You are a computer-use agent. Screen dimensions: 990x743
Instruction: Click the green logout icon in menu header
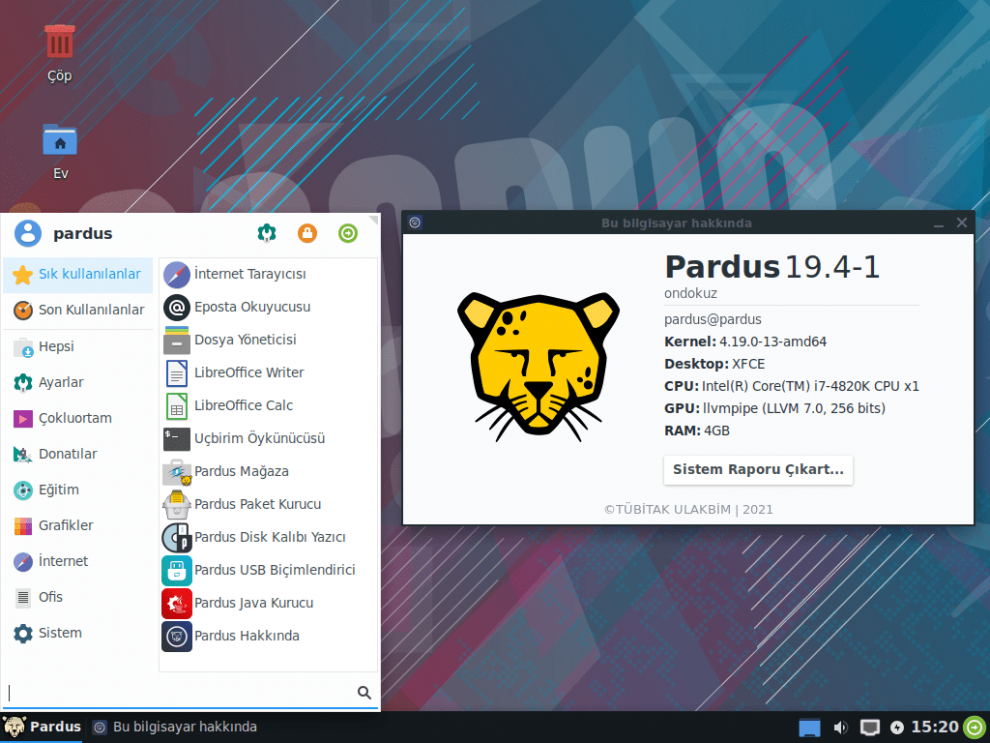point(348,233)
